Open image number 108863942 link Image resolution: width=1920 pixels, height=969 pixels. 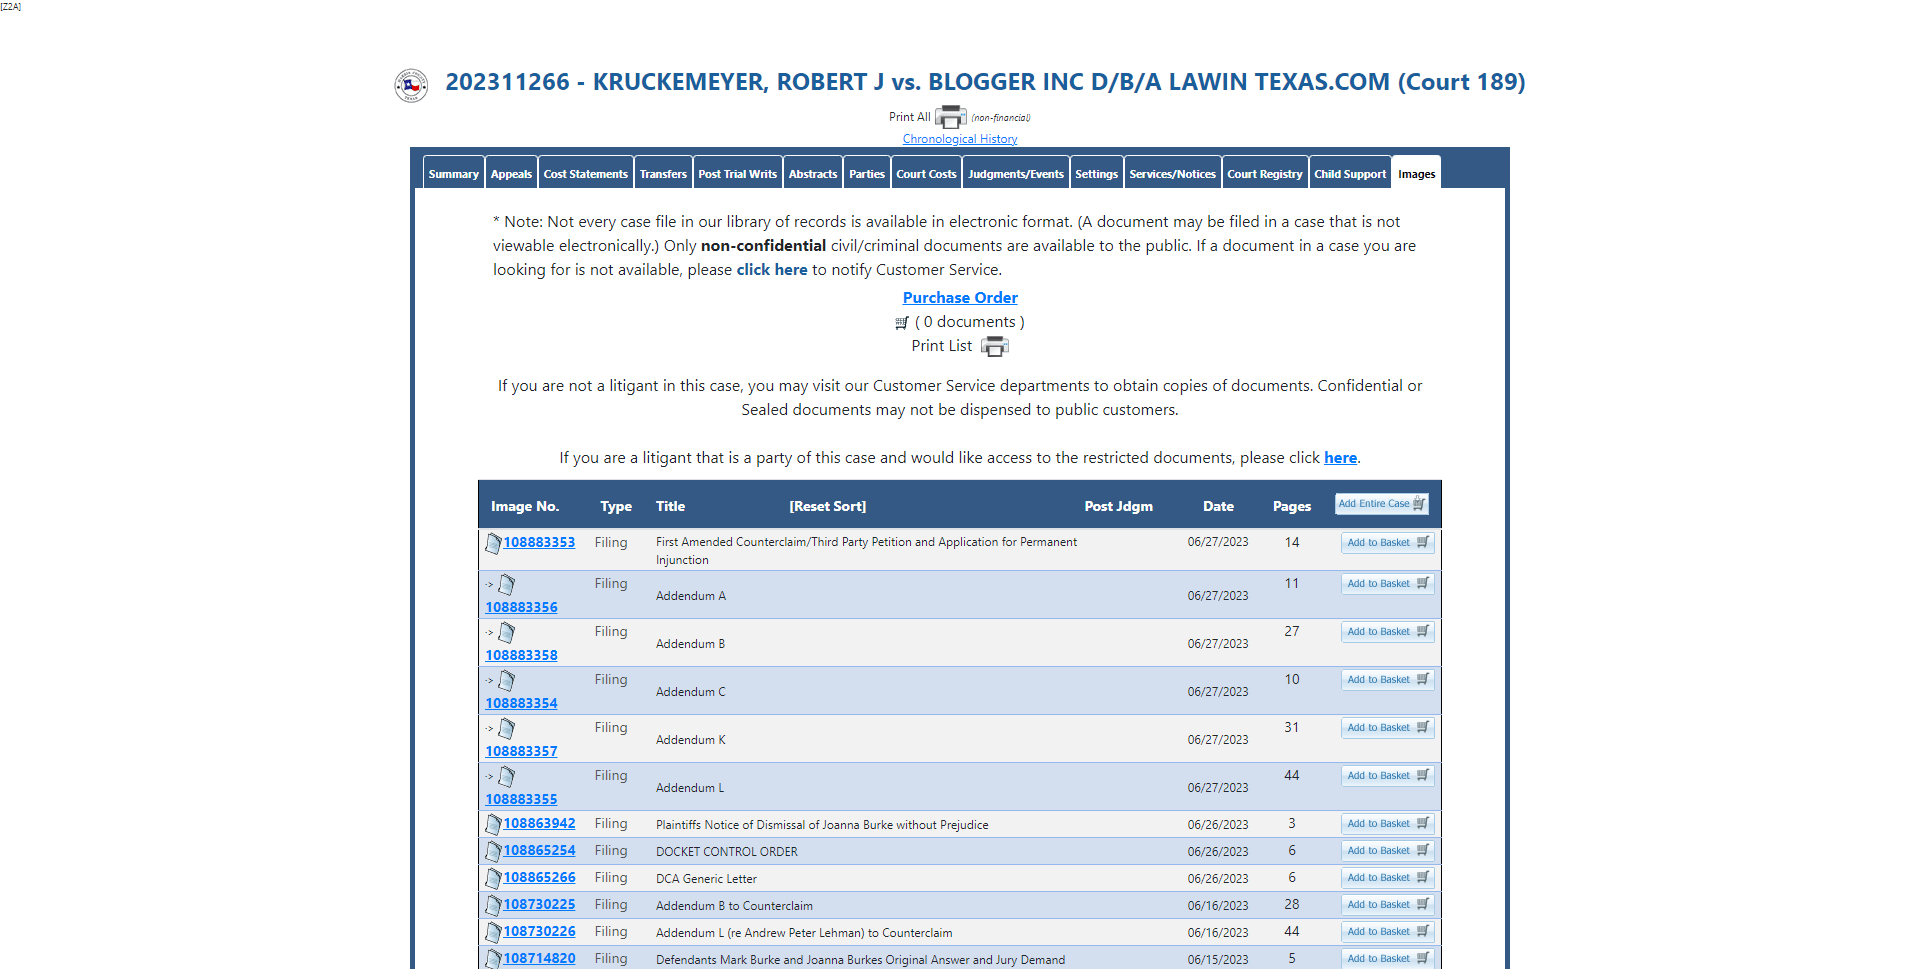(x=539, y=824)
